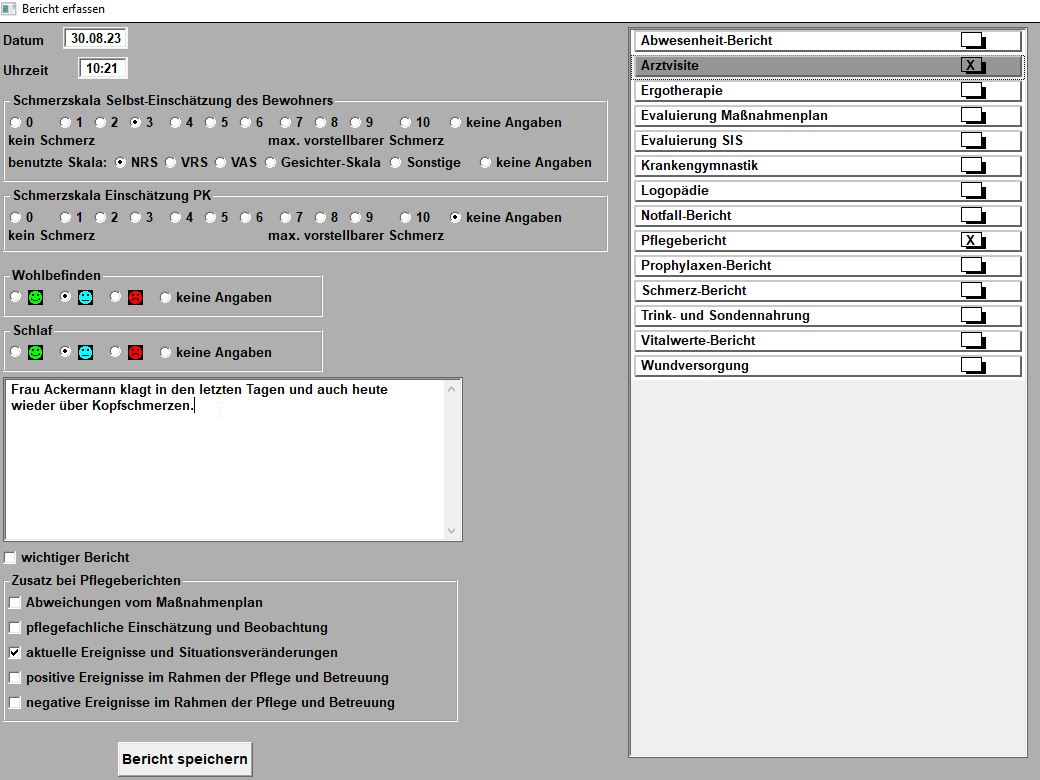
Task: Select the Gesichter-Skala option
Action: coord(270,162)
